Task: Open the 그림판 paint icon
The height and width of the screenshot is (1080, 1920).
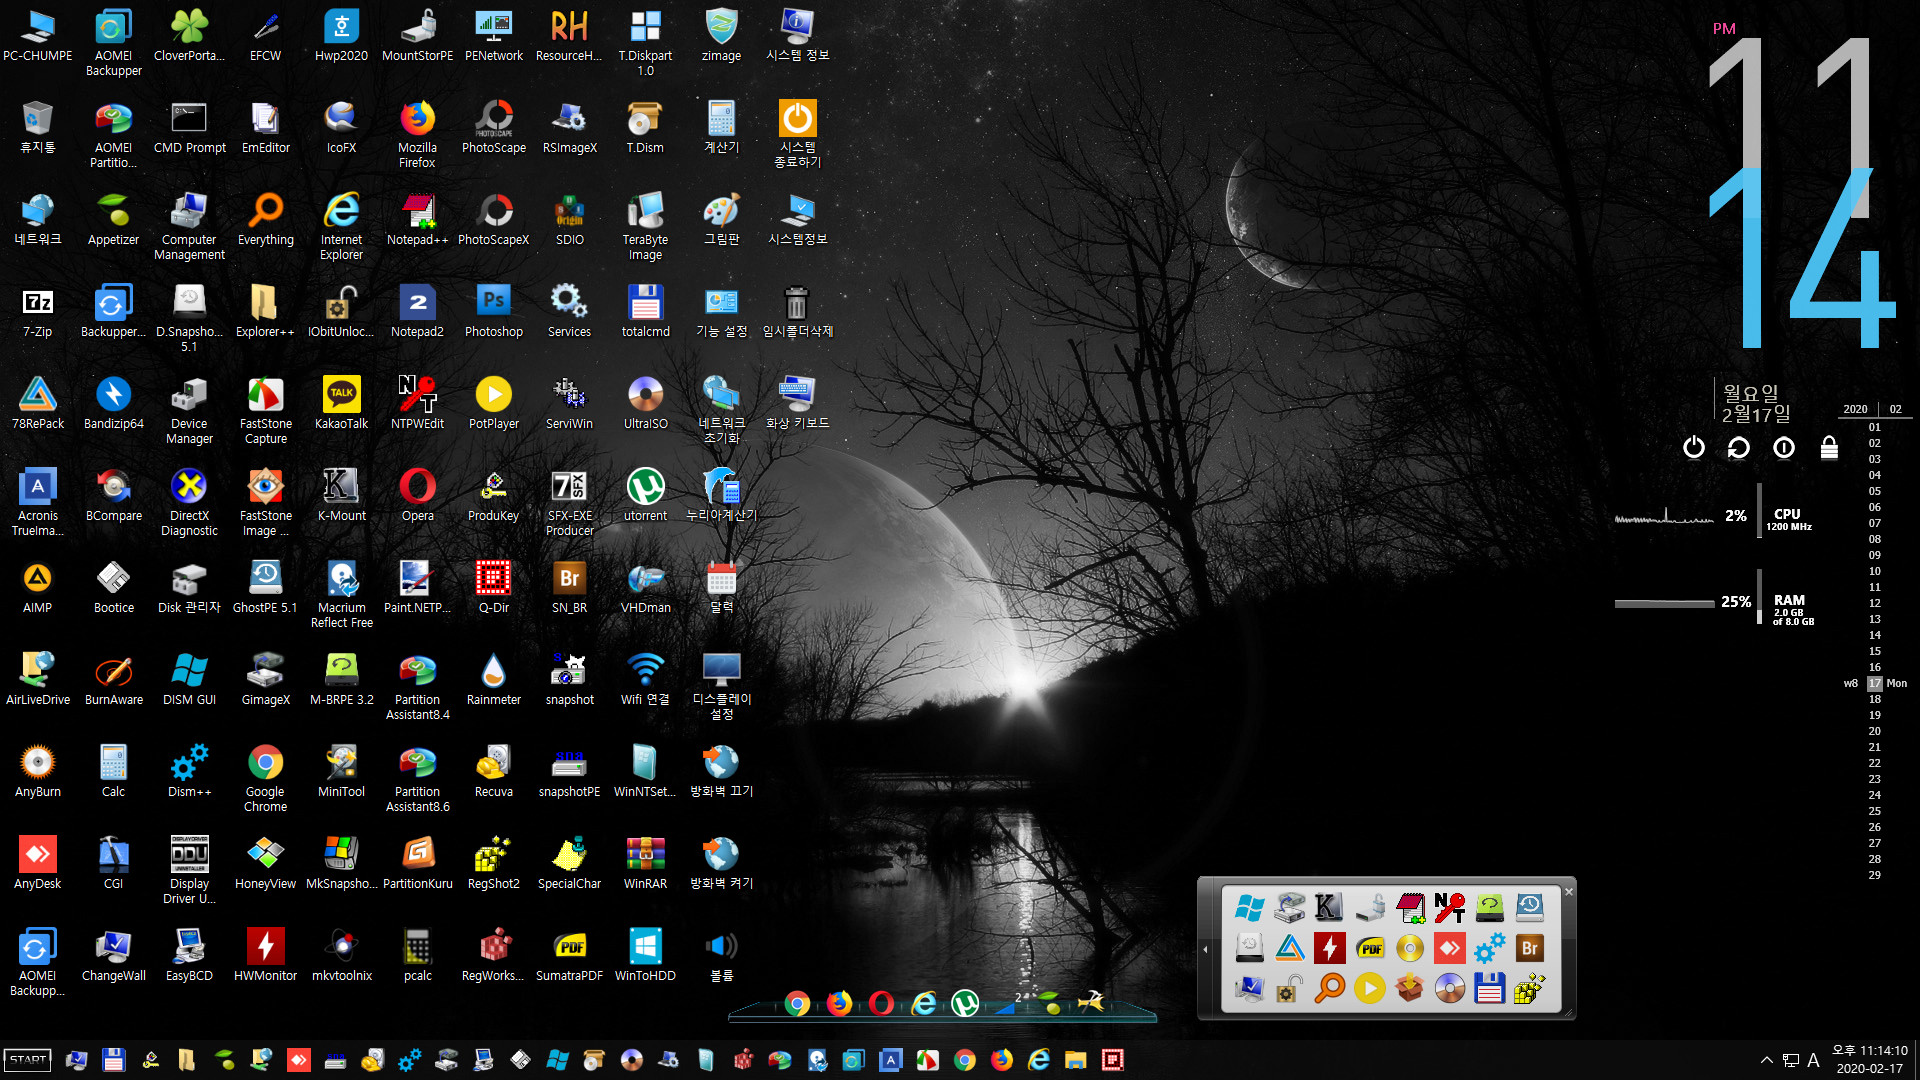Action: (x=721, y=219)
